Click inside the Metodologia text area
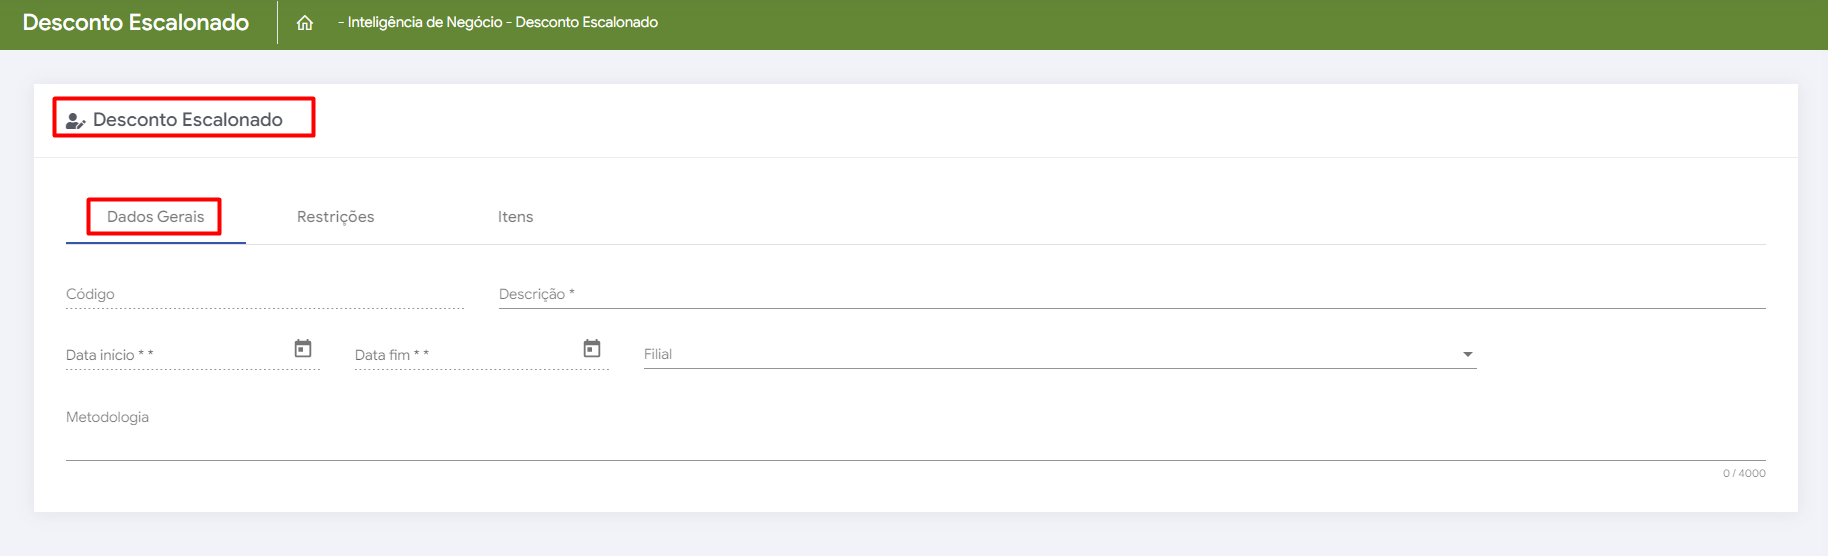Image resolution: width=1828 pixels, height=556 pixels. (915, 440)
